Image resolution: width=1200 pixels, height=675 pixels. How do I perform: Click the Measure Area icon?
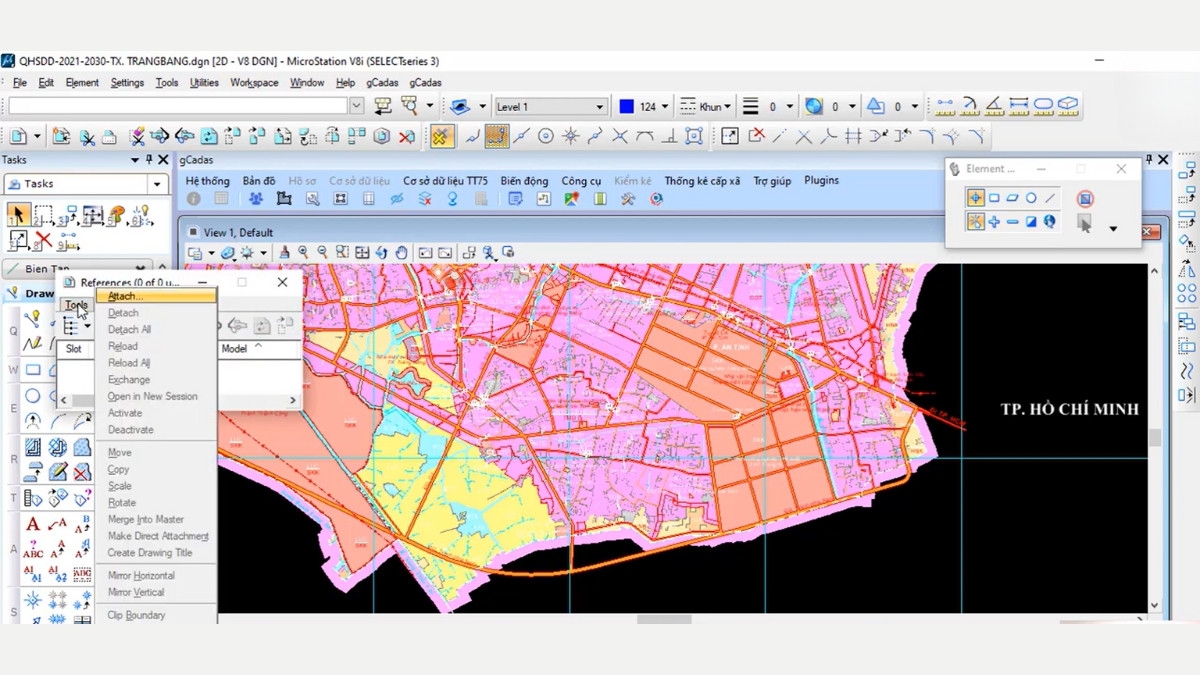tap(1043, 105)
